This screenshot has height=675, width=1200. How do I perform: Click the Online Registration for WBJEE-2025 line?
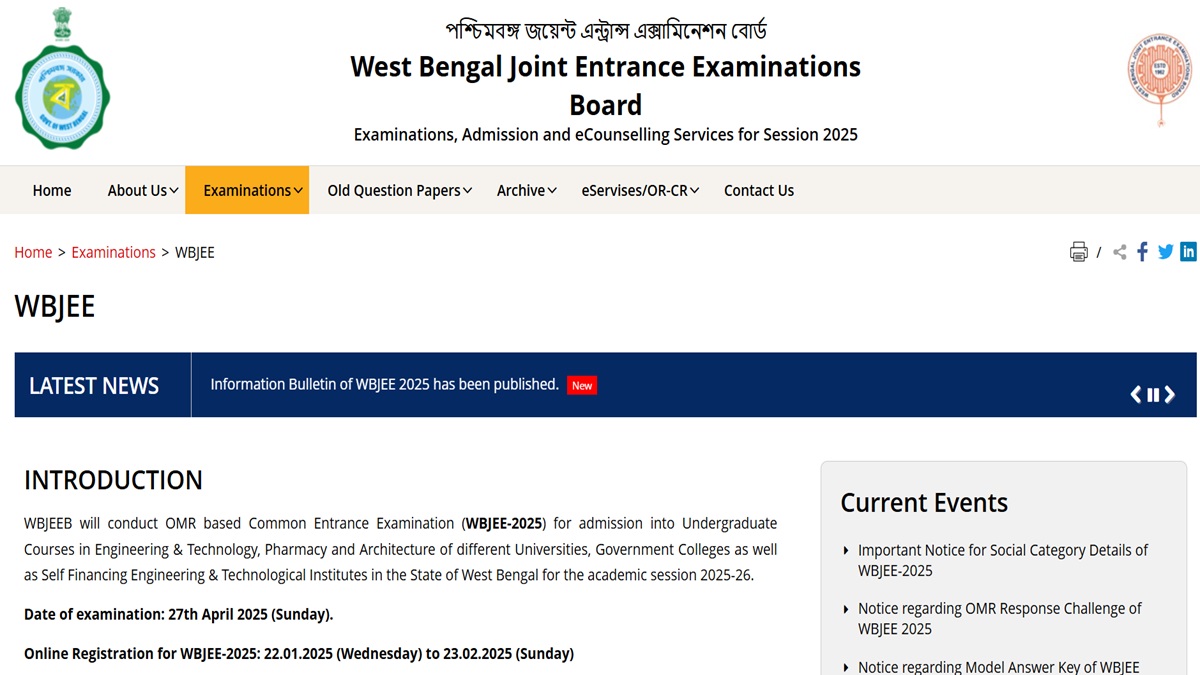[299, 654]
